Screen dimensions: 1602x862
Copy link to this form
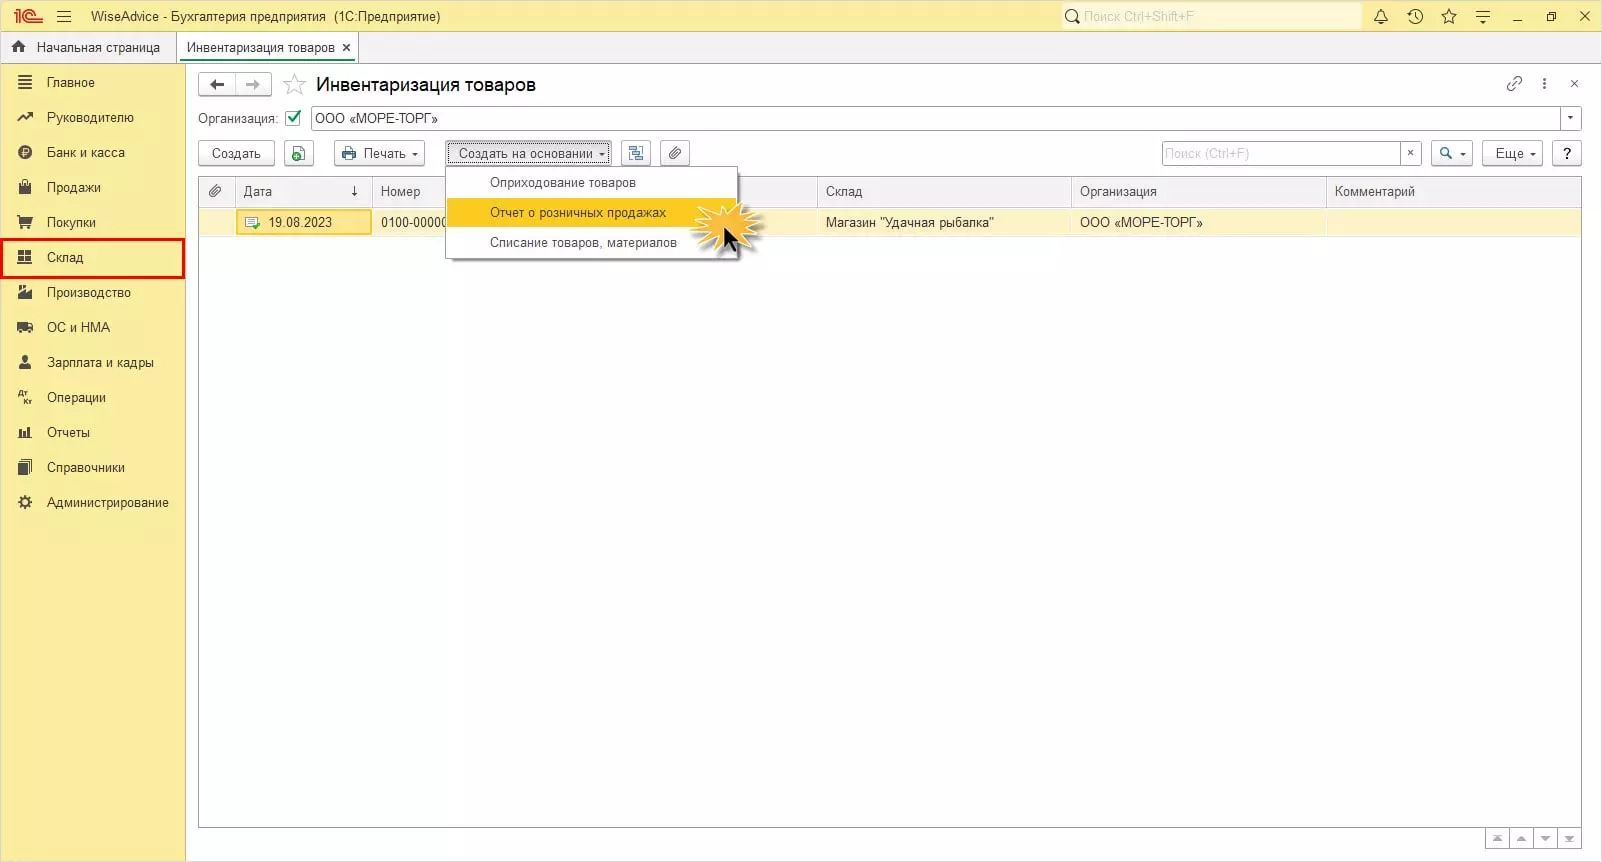click(x=1514, y=84)
